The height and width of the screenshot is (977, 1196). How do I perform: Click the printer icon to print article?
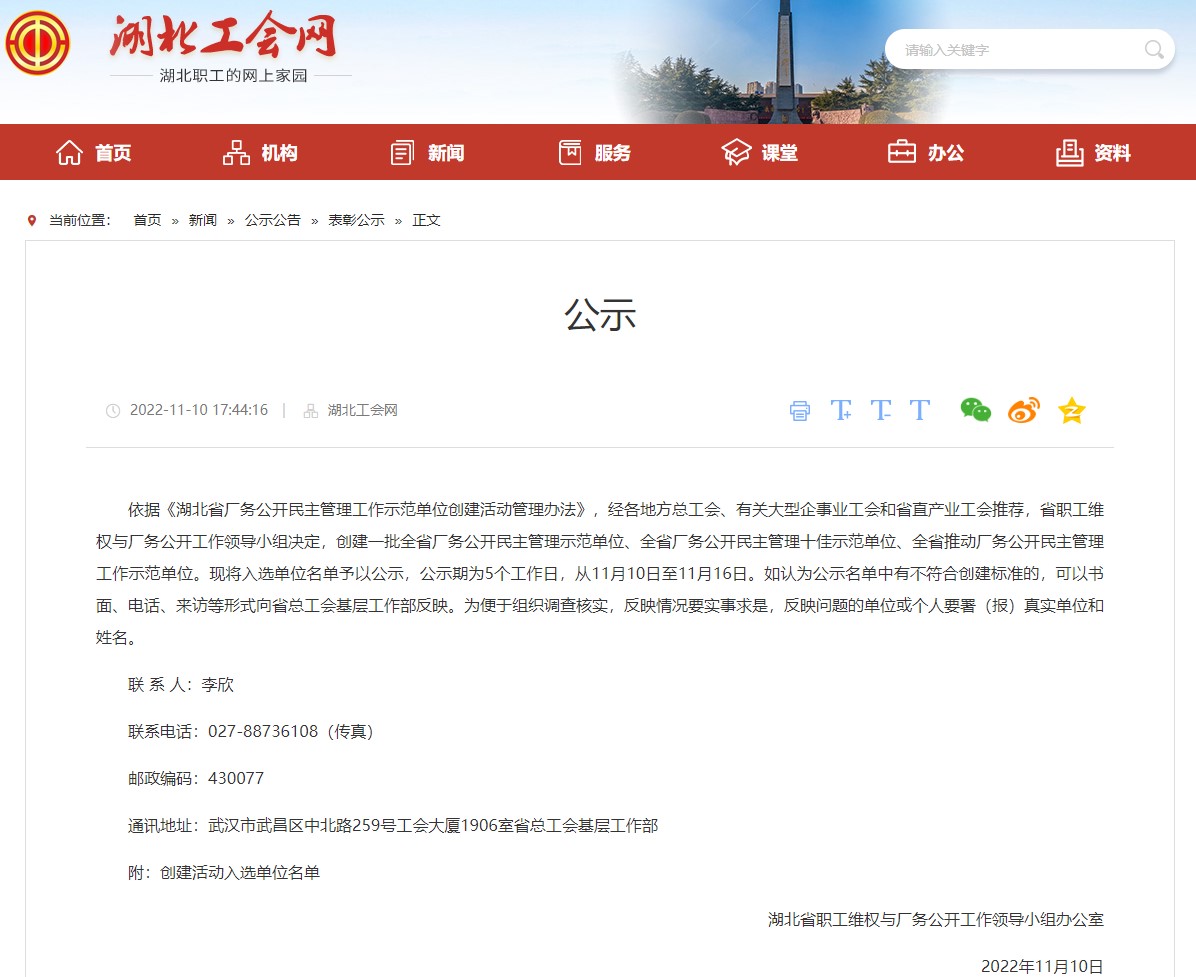(800, 411)
